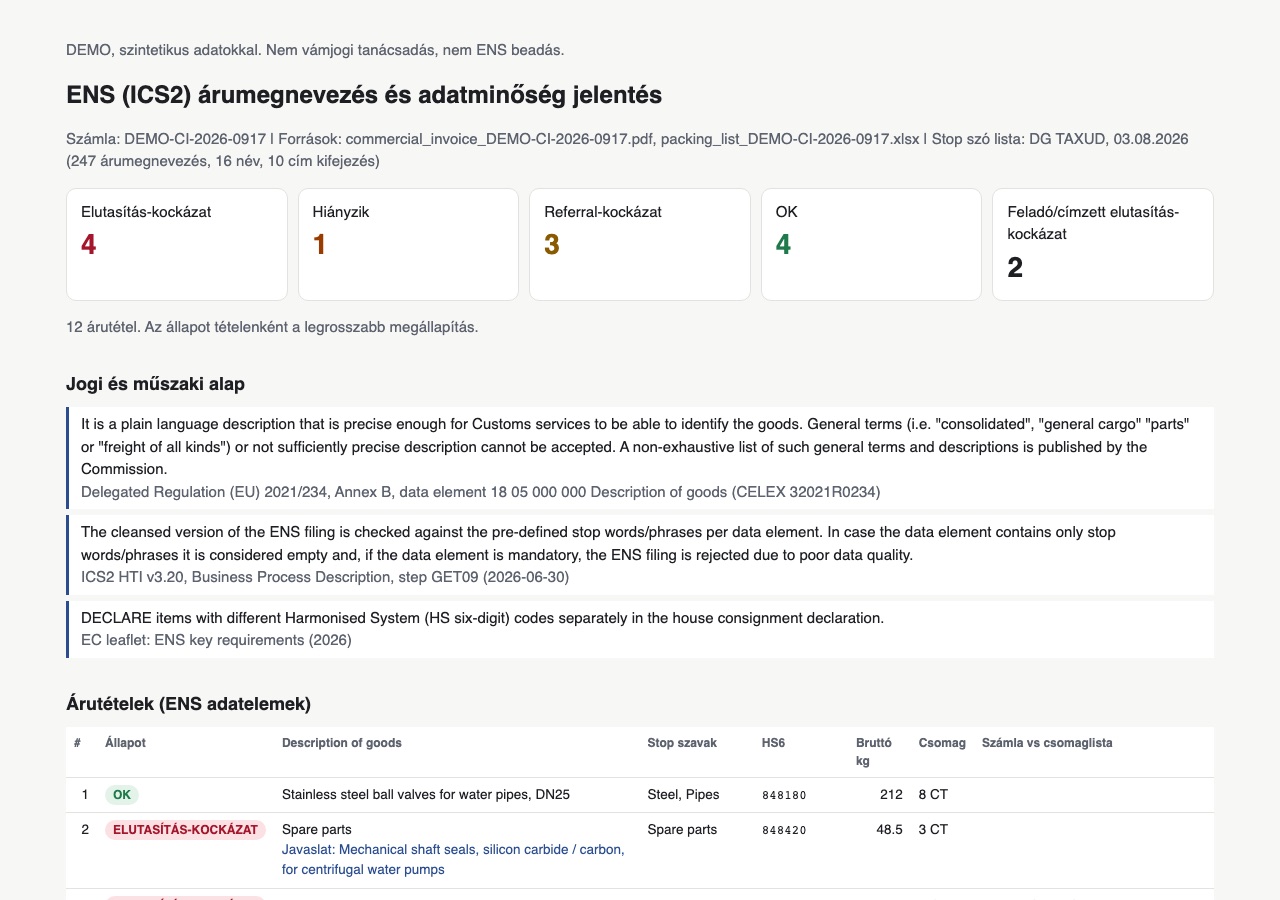Screen dimensions: 1280x900
Task: Click the "Description of goods" column header
Action: pyautogui.click(x=342, y=743)
